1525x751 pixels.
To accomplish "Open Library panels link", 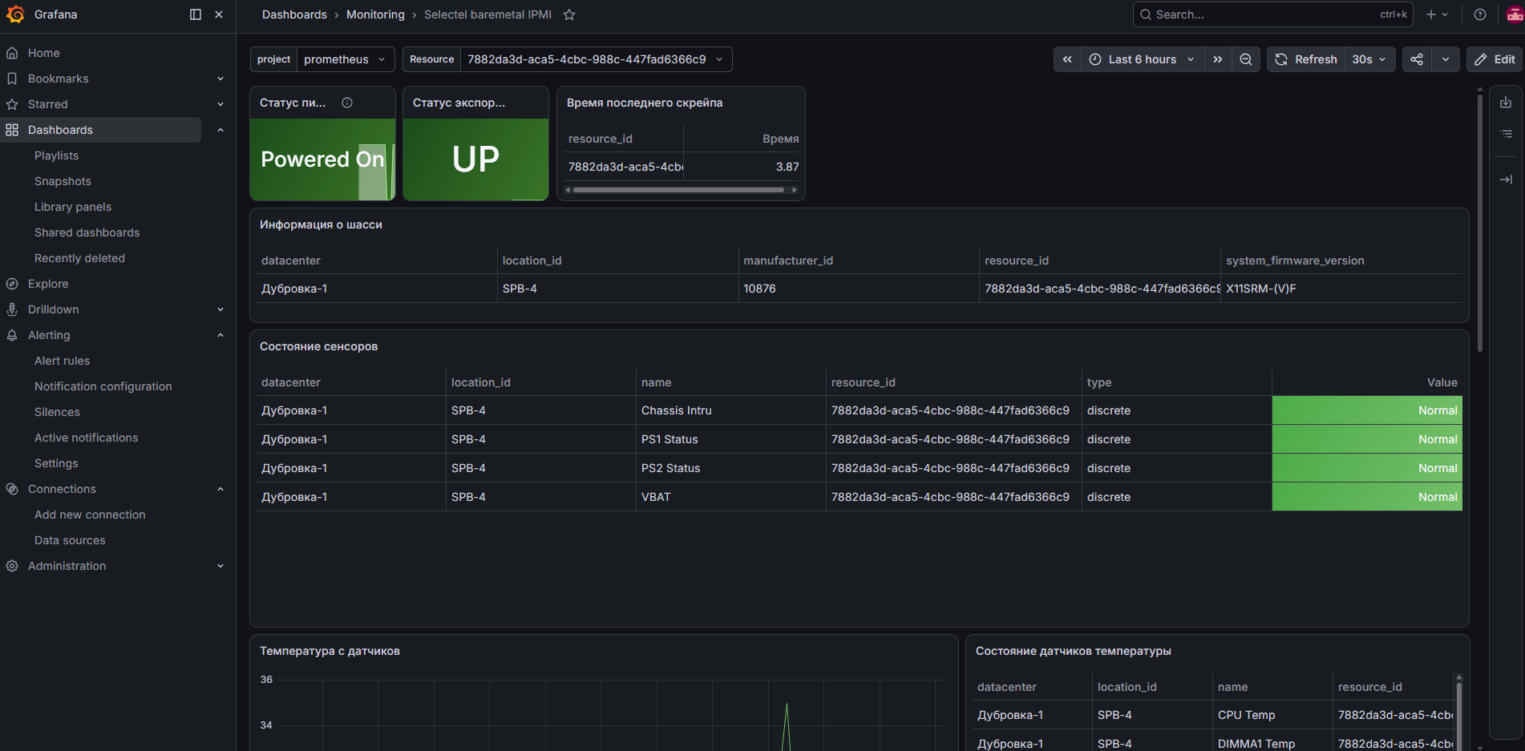I will coord(73,207).
